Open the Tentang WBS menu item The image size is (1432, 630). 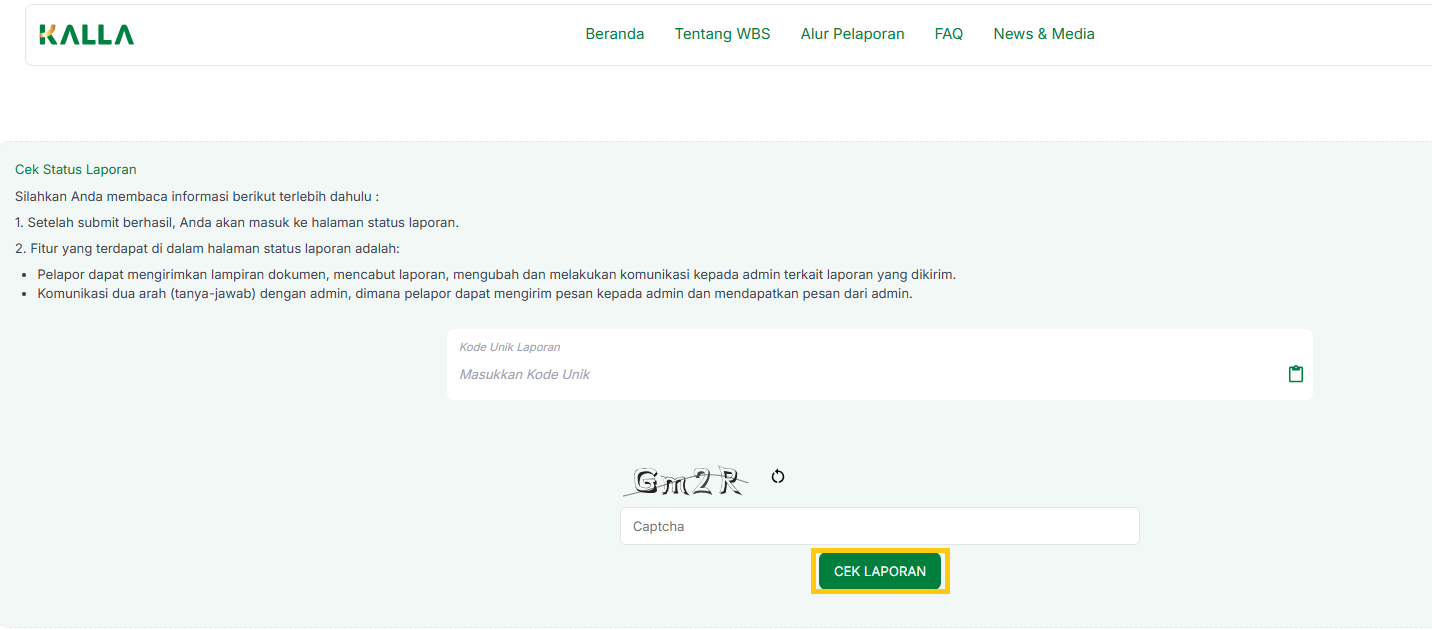tap(722, 34)
